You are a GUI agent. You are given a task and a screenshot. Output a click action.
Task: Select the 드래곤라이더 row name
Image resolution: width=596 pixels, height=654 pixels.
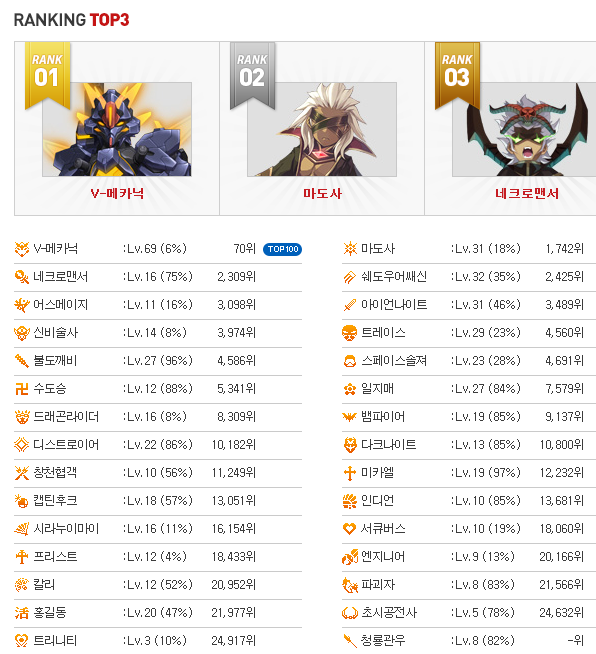click(x=66, y=417)
